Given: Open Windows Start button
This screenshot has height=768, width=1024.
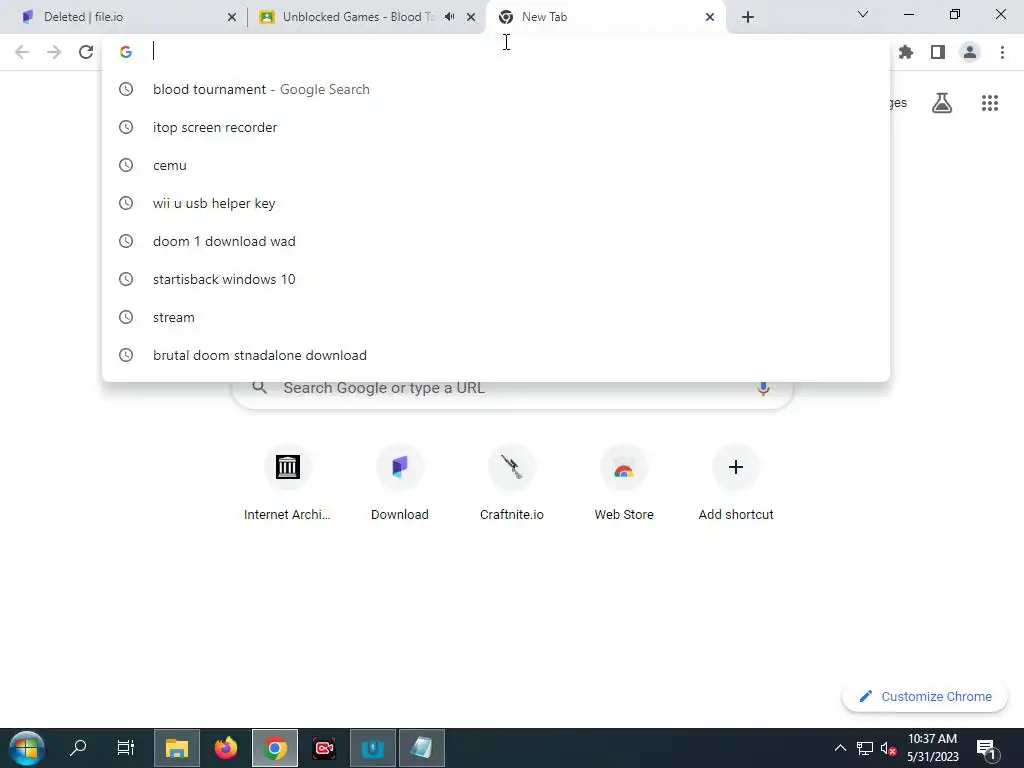Looking at the screenshot, I should [26, 748].
